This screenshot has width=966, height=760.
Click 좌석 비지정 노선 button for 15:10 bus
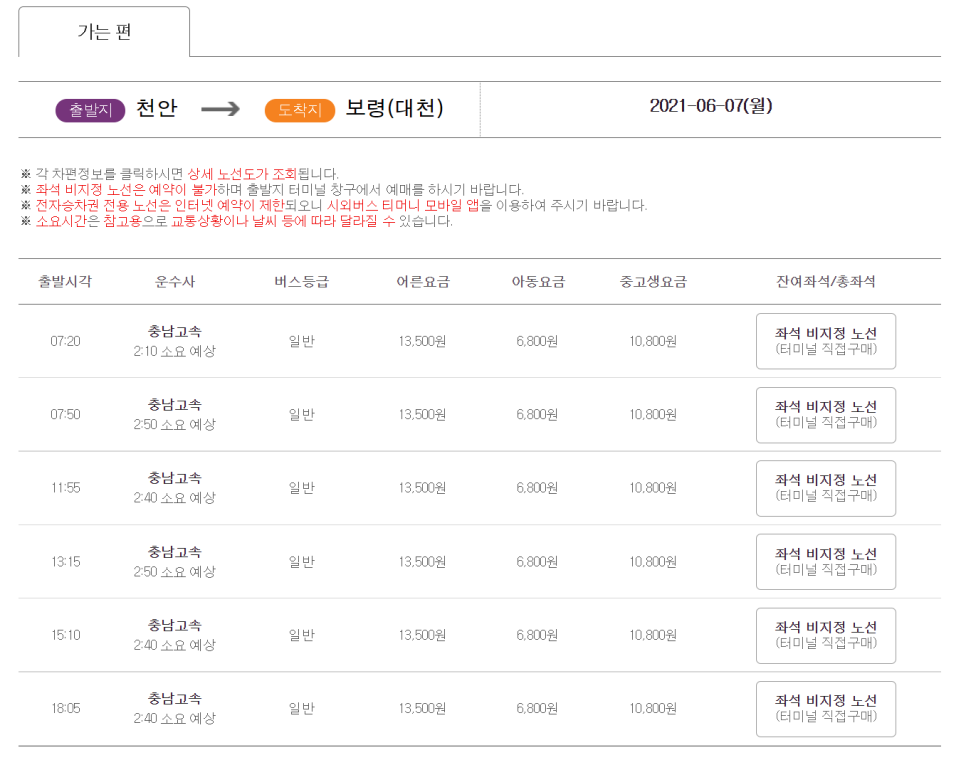tap(826, 636)
